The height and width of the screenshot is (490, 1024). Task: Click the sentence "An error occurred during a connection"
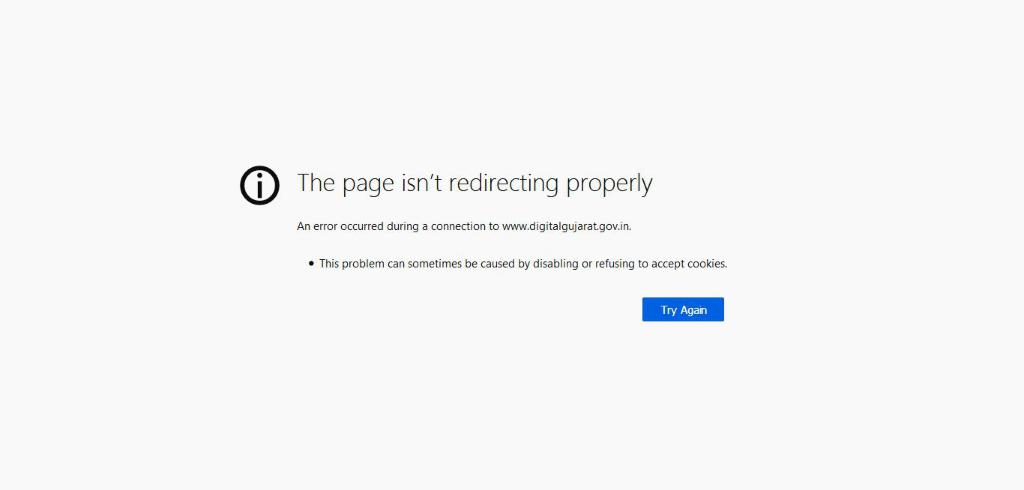point(391,227)
